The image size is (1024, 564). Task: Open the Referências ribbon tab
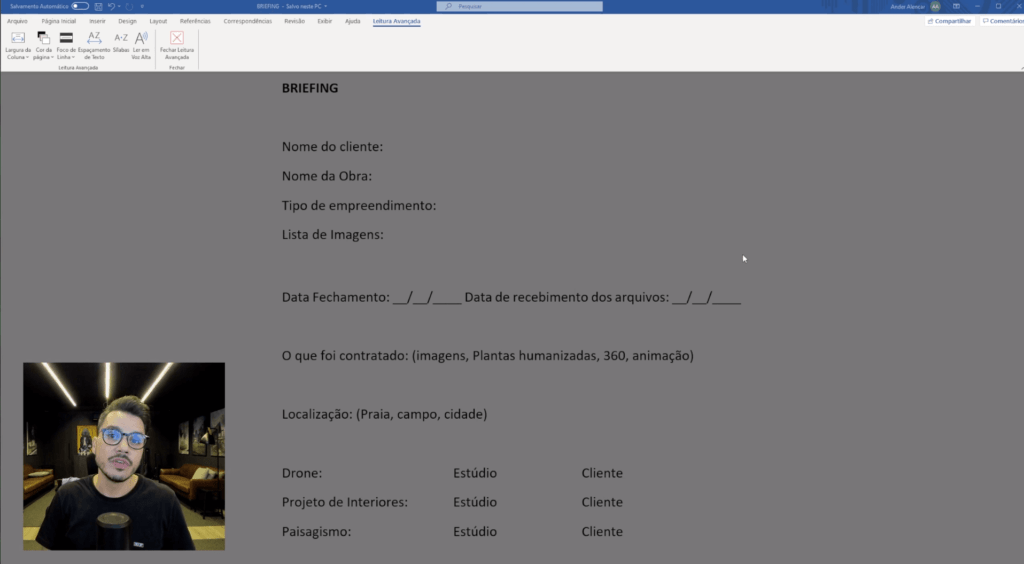(195, 21)
